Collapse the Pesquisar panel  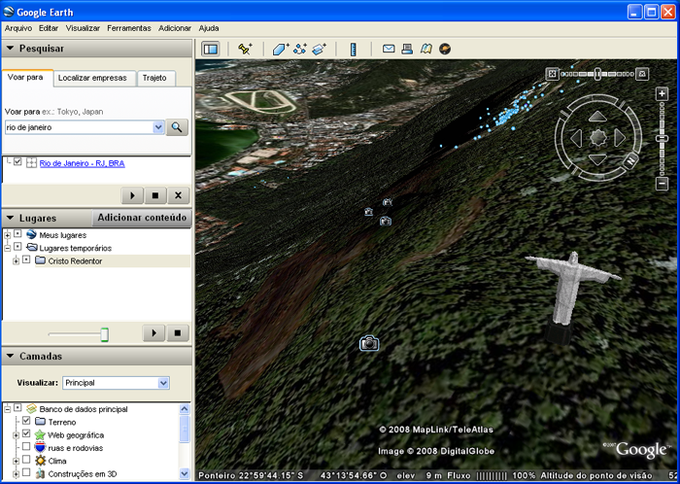10,48
